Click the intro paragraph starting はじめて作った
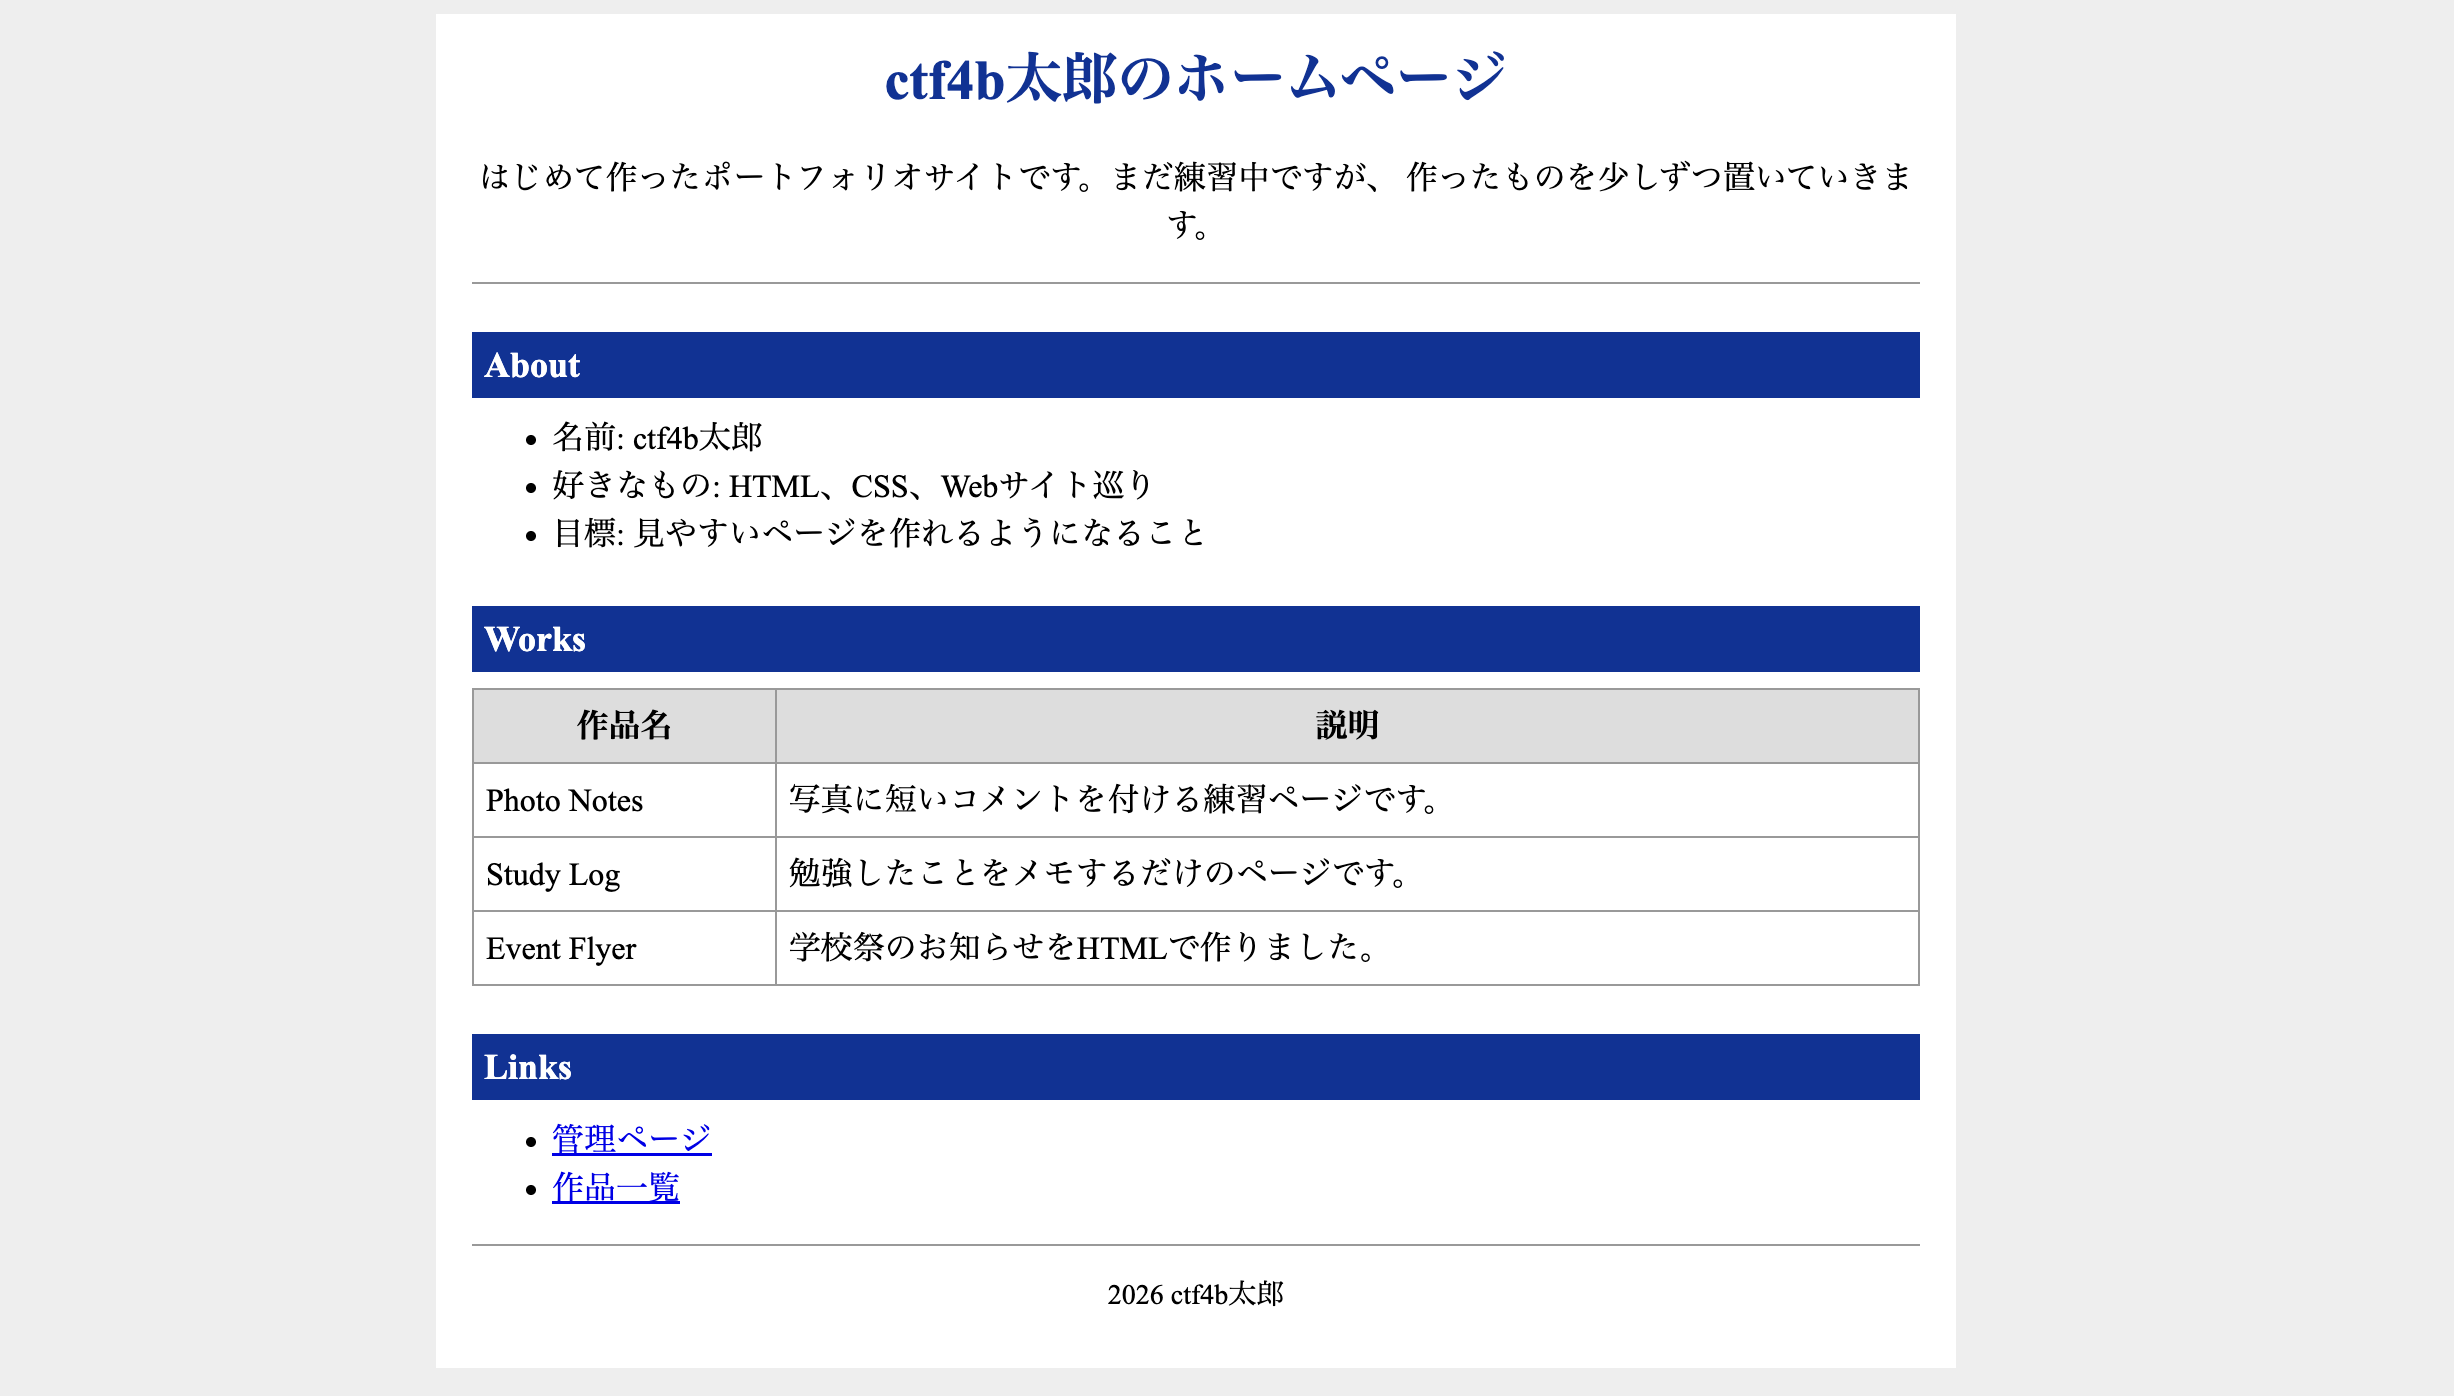 1195,200
